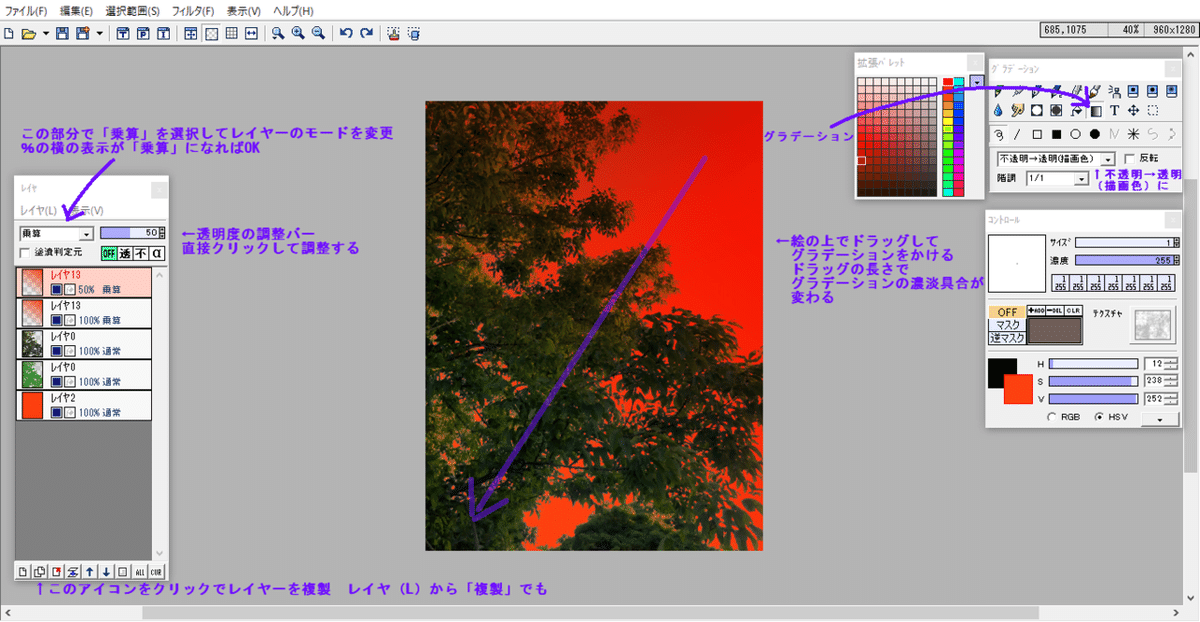This screenshot has width=1200, height=622.
Task: Toggle visibility box of レイヤ2 layer
Action: click(57, 412)
